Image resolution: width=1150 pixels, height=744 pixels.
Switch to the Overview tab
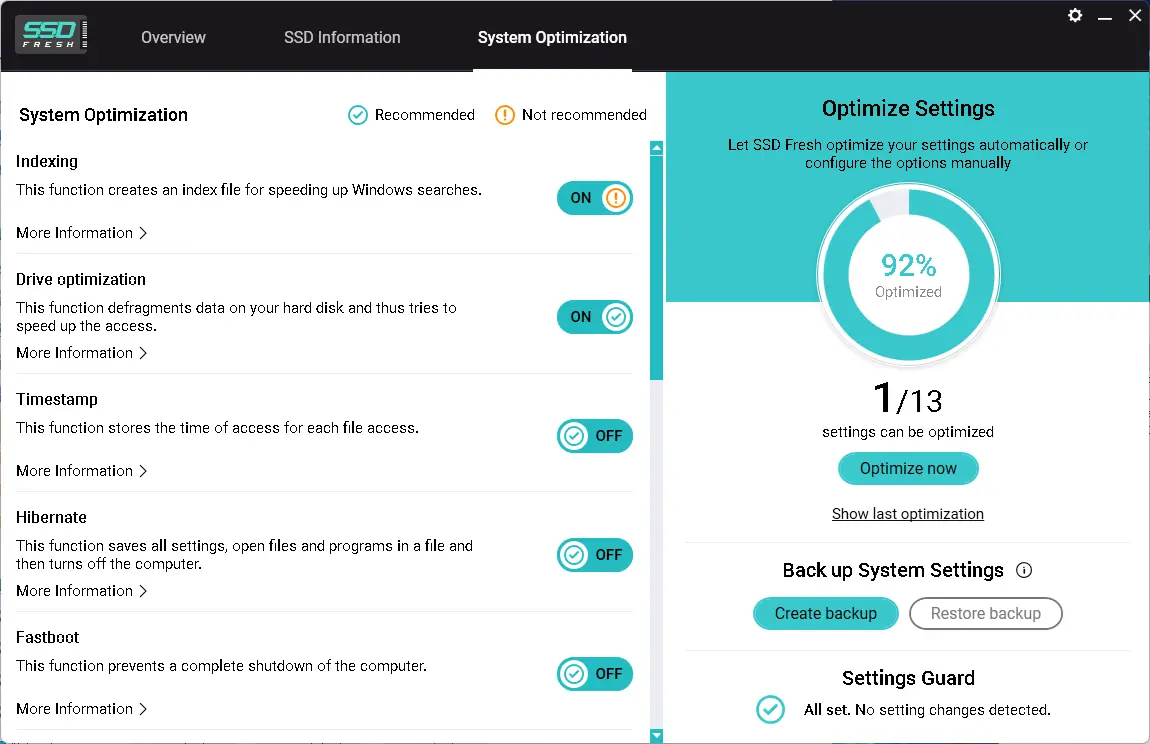click(173, 37)
